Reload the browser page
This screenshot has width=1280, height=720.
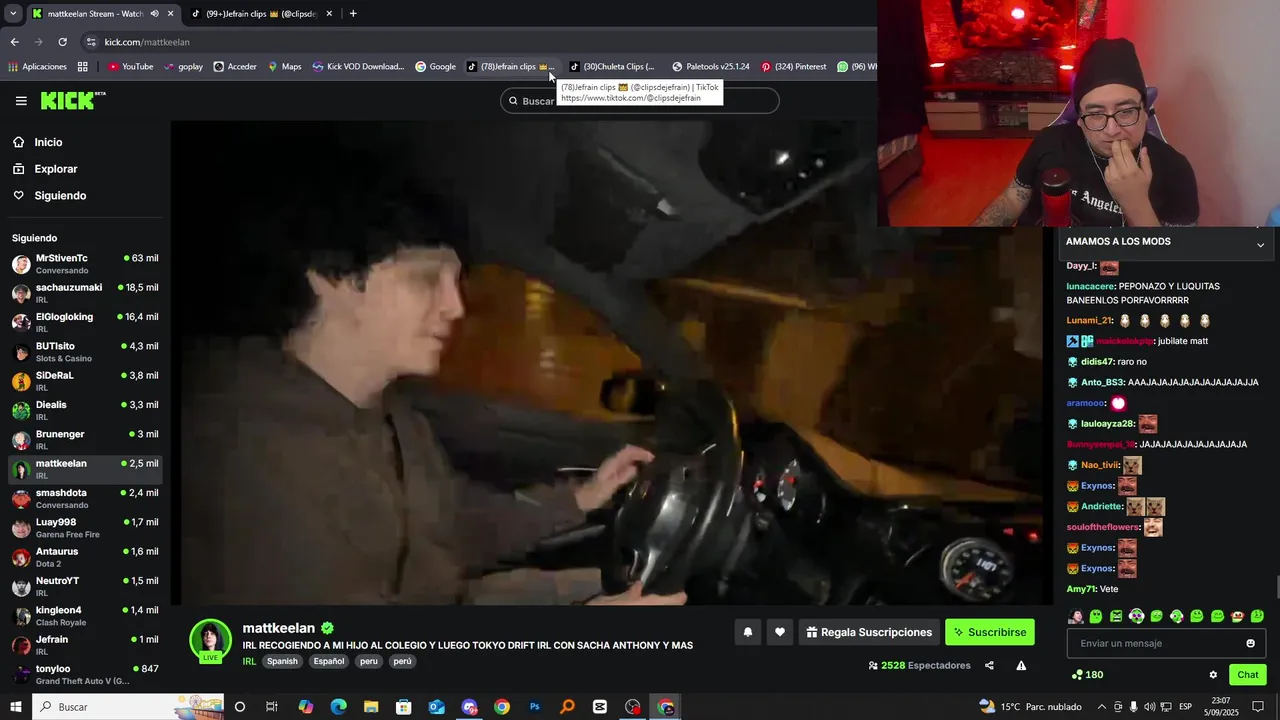[x=62, y=42]
